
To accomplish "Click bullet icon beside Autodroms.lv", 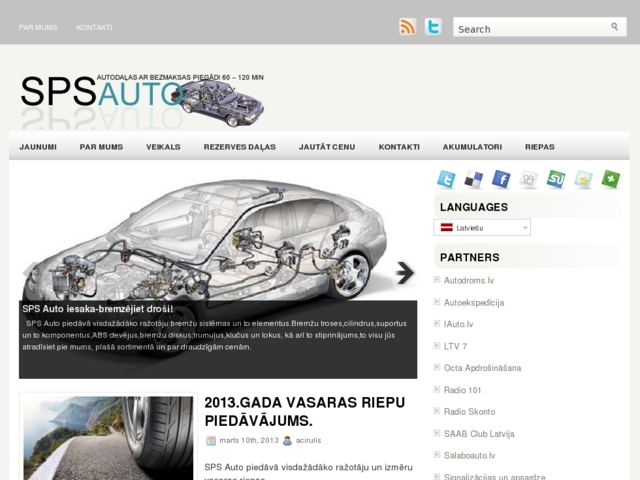I will pos(437,280).
